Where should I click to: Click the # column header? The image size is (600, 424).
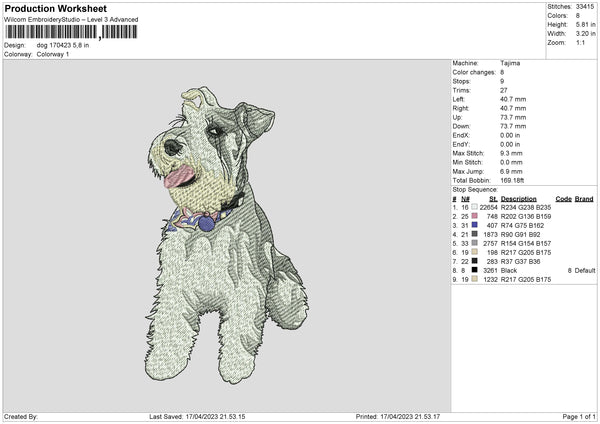click(x=454, y=199)
